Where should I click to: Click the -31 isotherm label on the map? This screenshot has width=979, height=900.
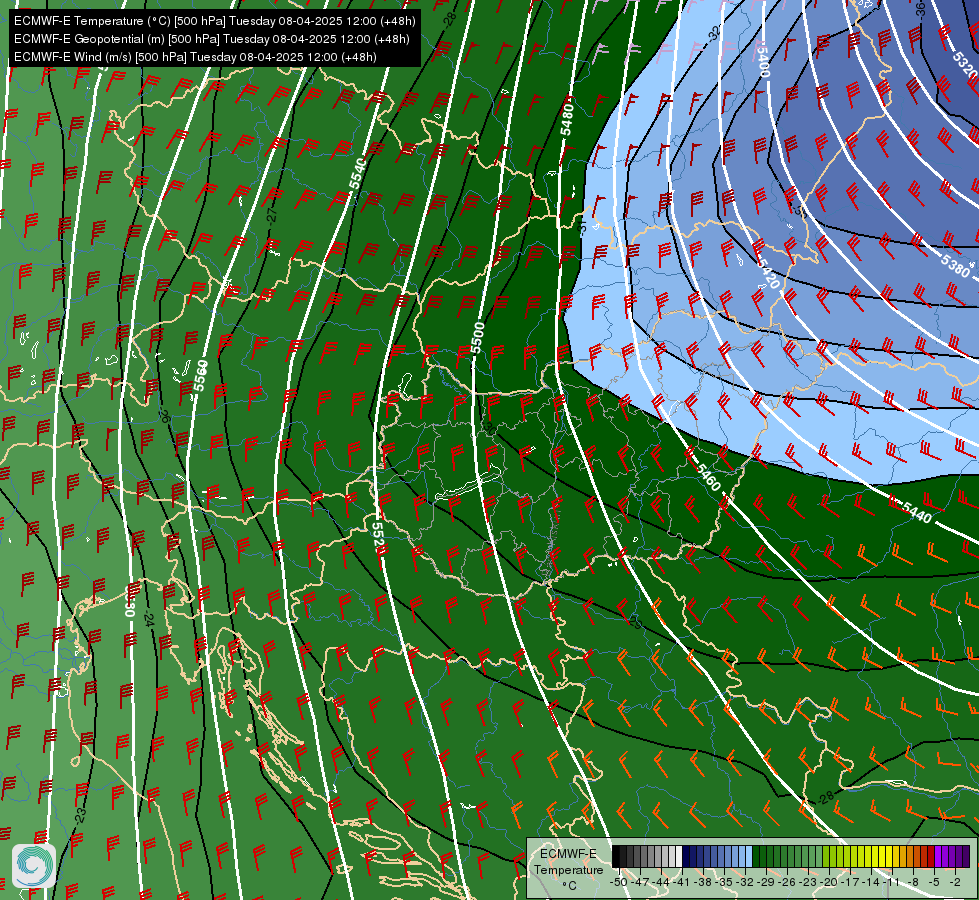pos(582,228)
